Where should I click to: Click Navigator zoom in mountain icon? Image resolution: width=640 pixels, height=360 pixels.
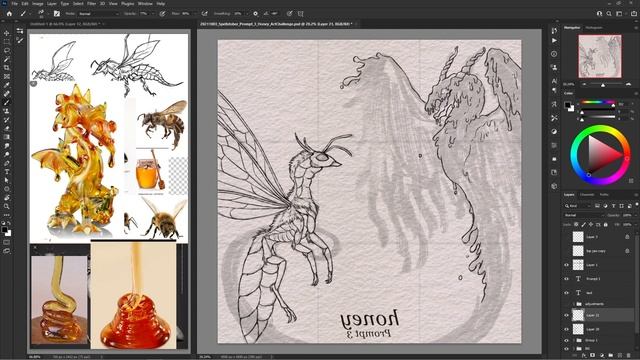pyautogui.click(x=629, y=84)
